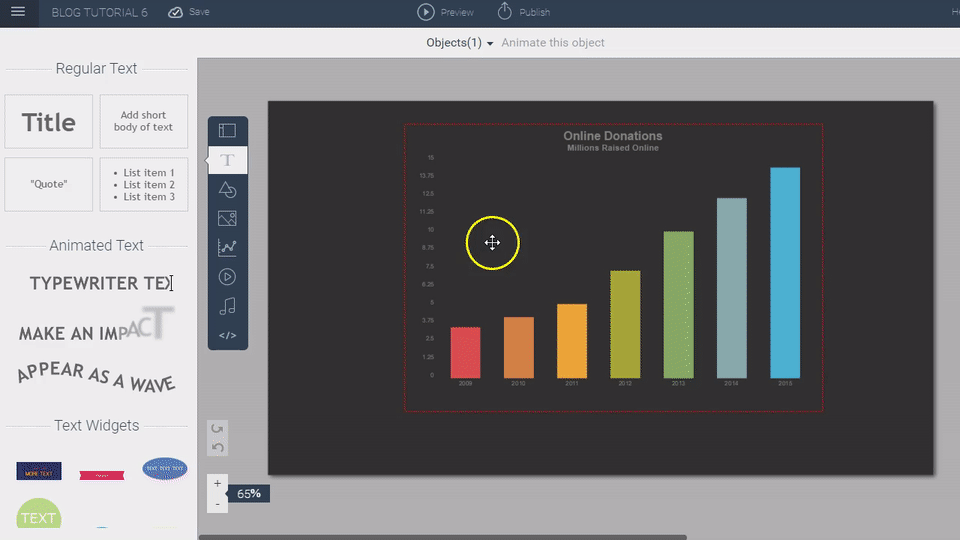Click the Text Widgets section heading
Image resolution: width=960 pixels, height=540 pixels.
[96, 426]
